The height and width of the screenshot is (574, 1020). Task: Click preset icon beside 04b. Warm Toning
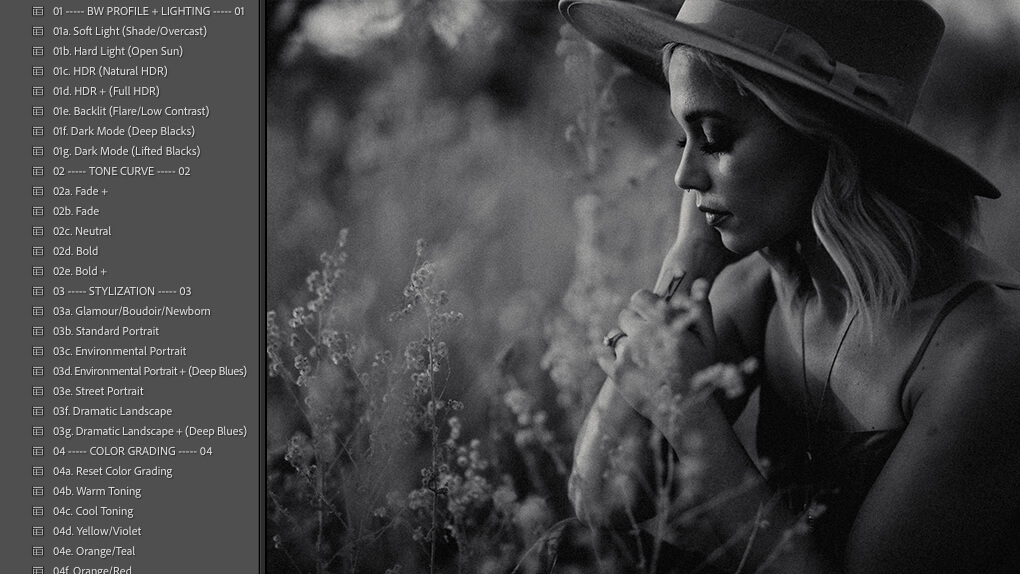point(38,491)
